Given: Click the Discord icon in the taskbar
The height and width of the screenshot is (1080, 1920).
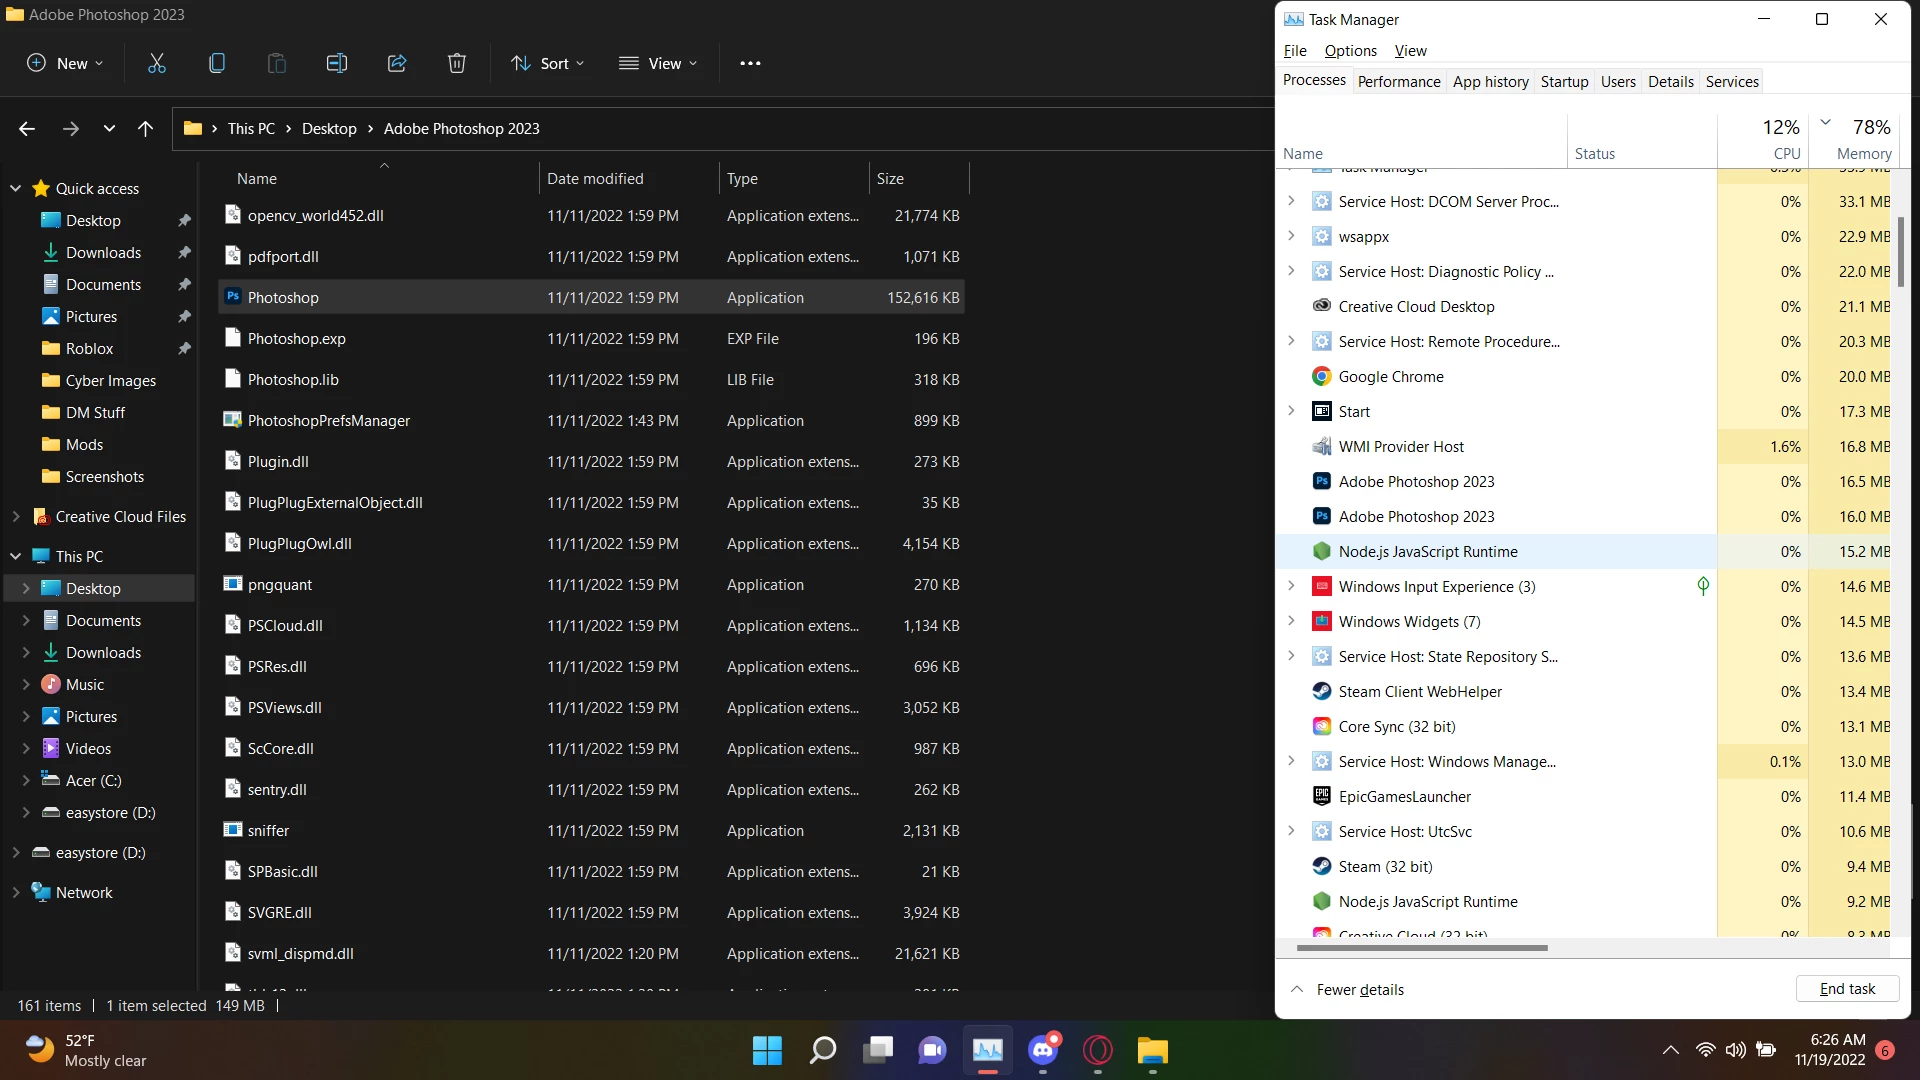Looking at the screenshot, I should (x=1043, y=1050).
